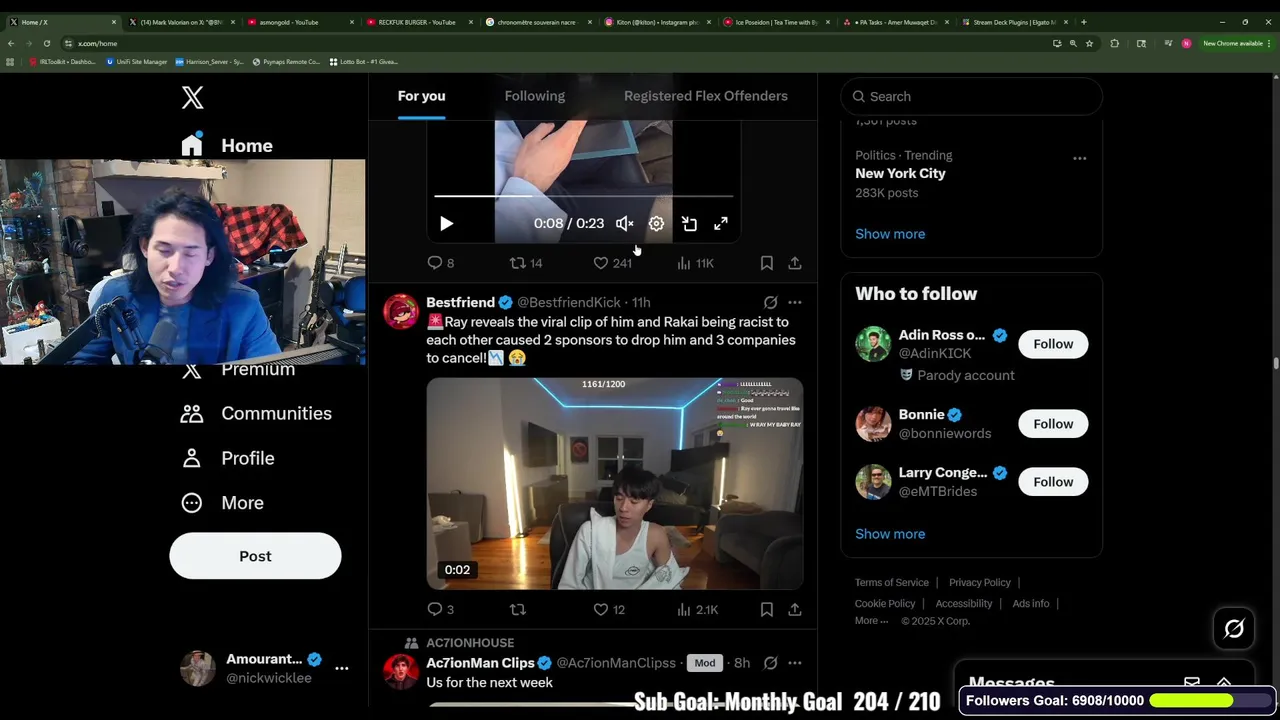Follow Larry Conge @eMTBrides
The height and width of the screenshot is (720, 1280).
click(x=1053, y=482)
